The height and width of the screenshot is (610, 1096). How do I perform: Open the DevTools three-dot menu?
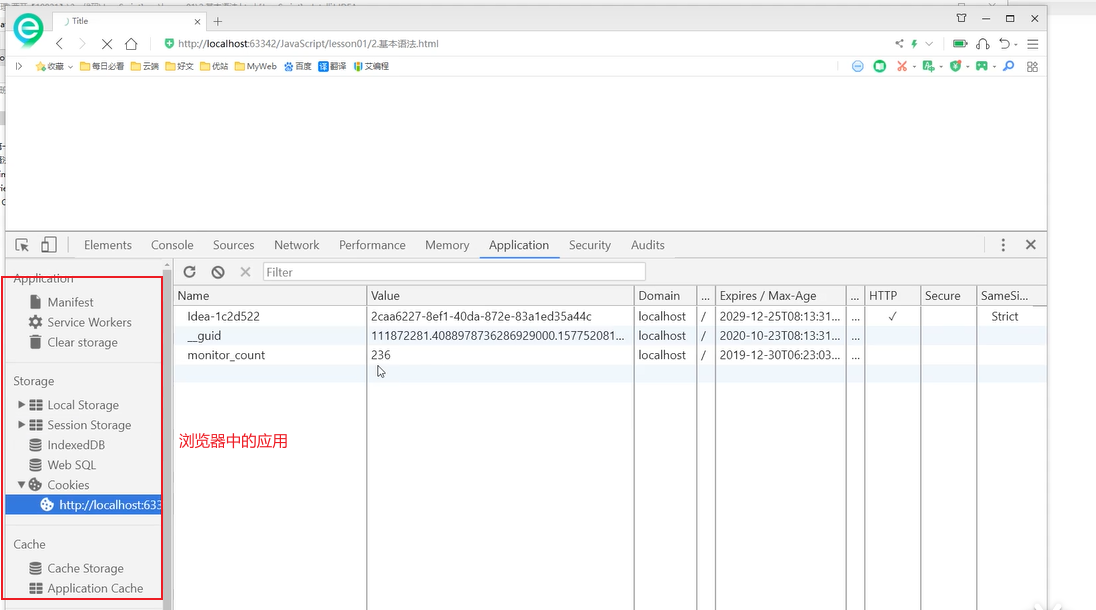click(1003, 245)
